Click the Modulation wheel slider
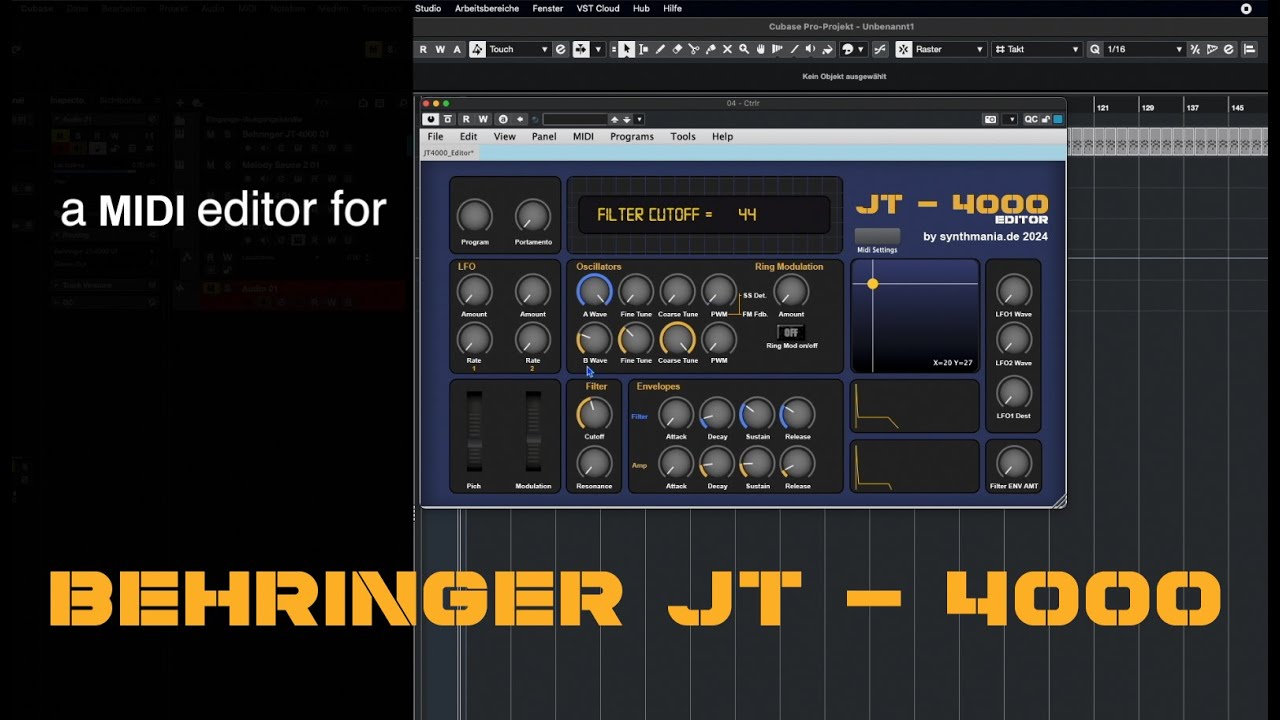Viewport: 1280px width, 720px height. click(533, 432)
